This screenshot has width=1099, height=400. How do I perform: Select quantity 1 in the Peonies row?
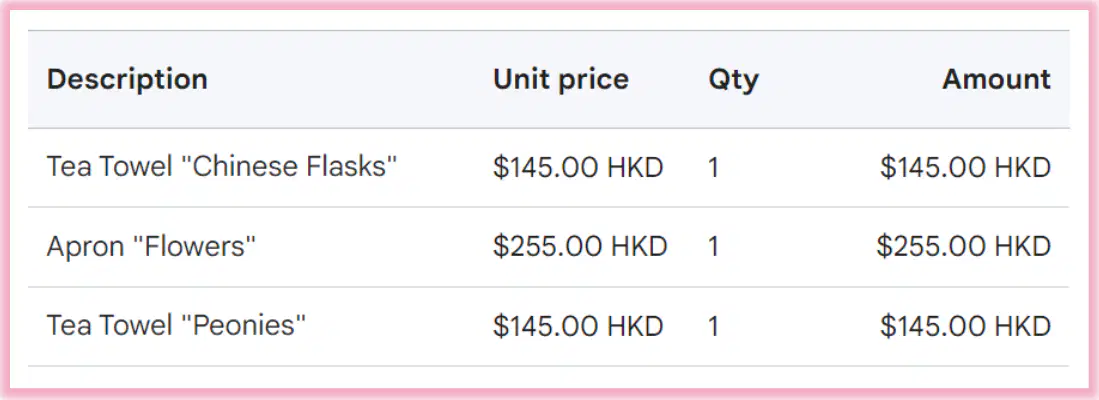tap(714, 326)
